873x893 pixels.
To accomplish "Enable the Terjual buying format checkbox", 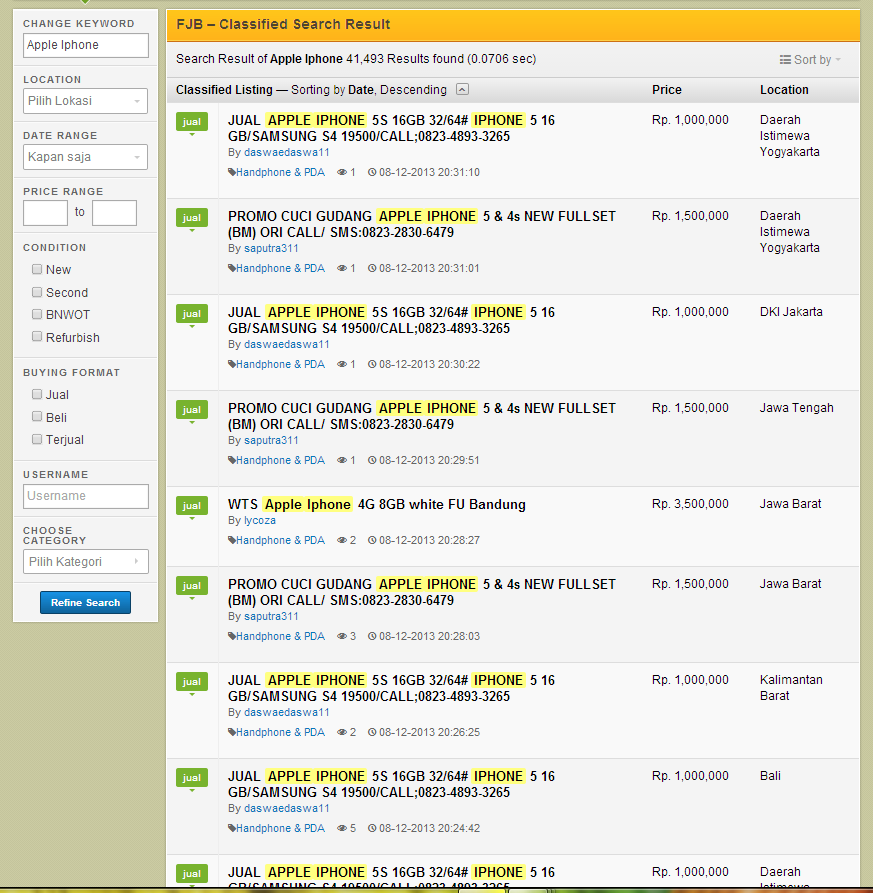I will click(37, 440).
